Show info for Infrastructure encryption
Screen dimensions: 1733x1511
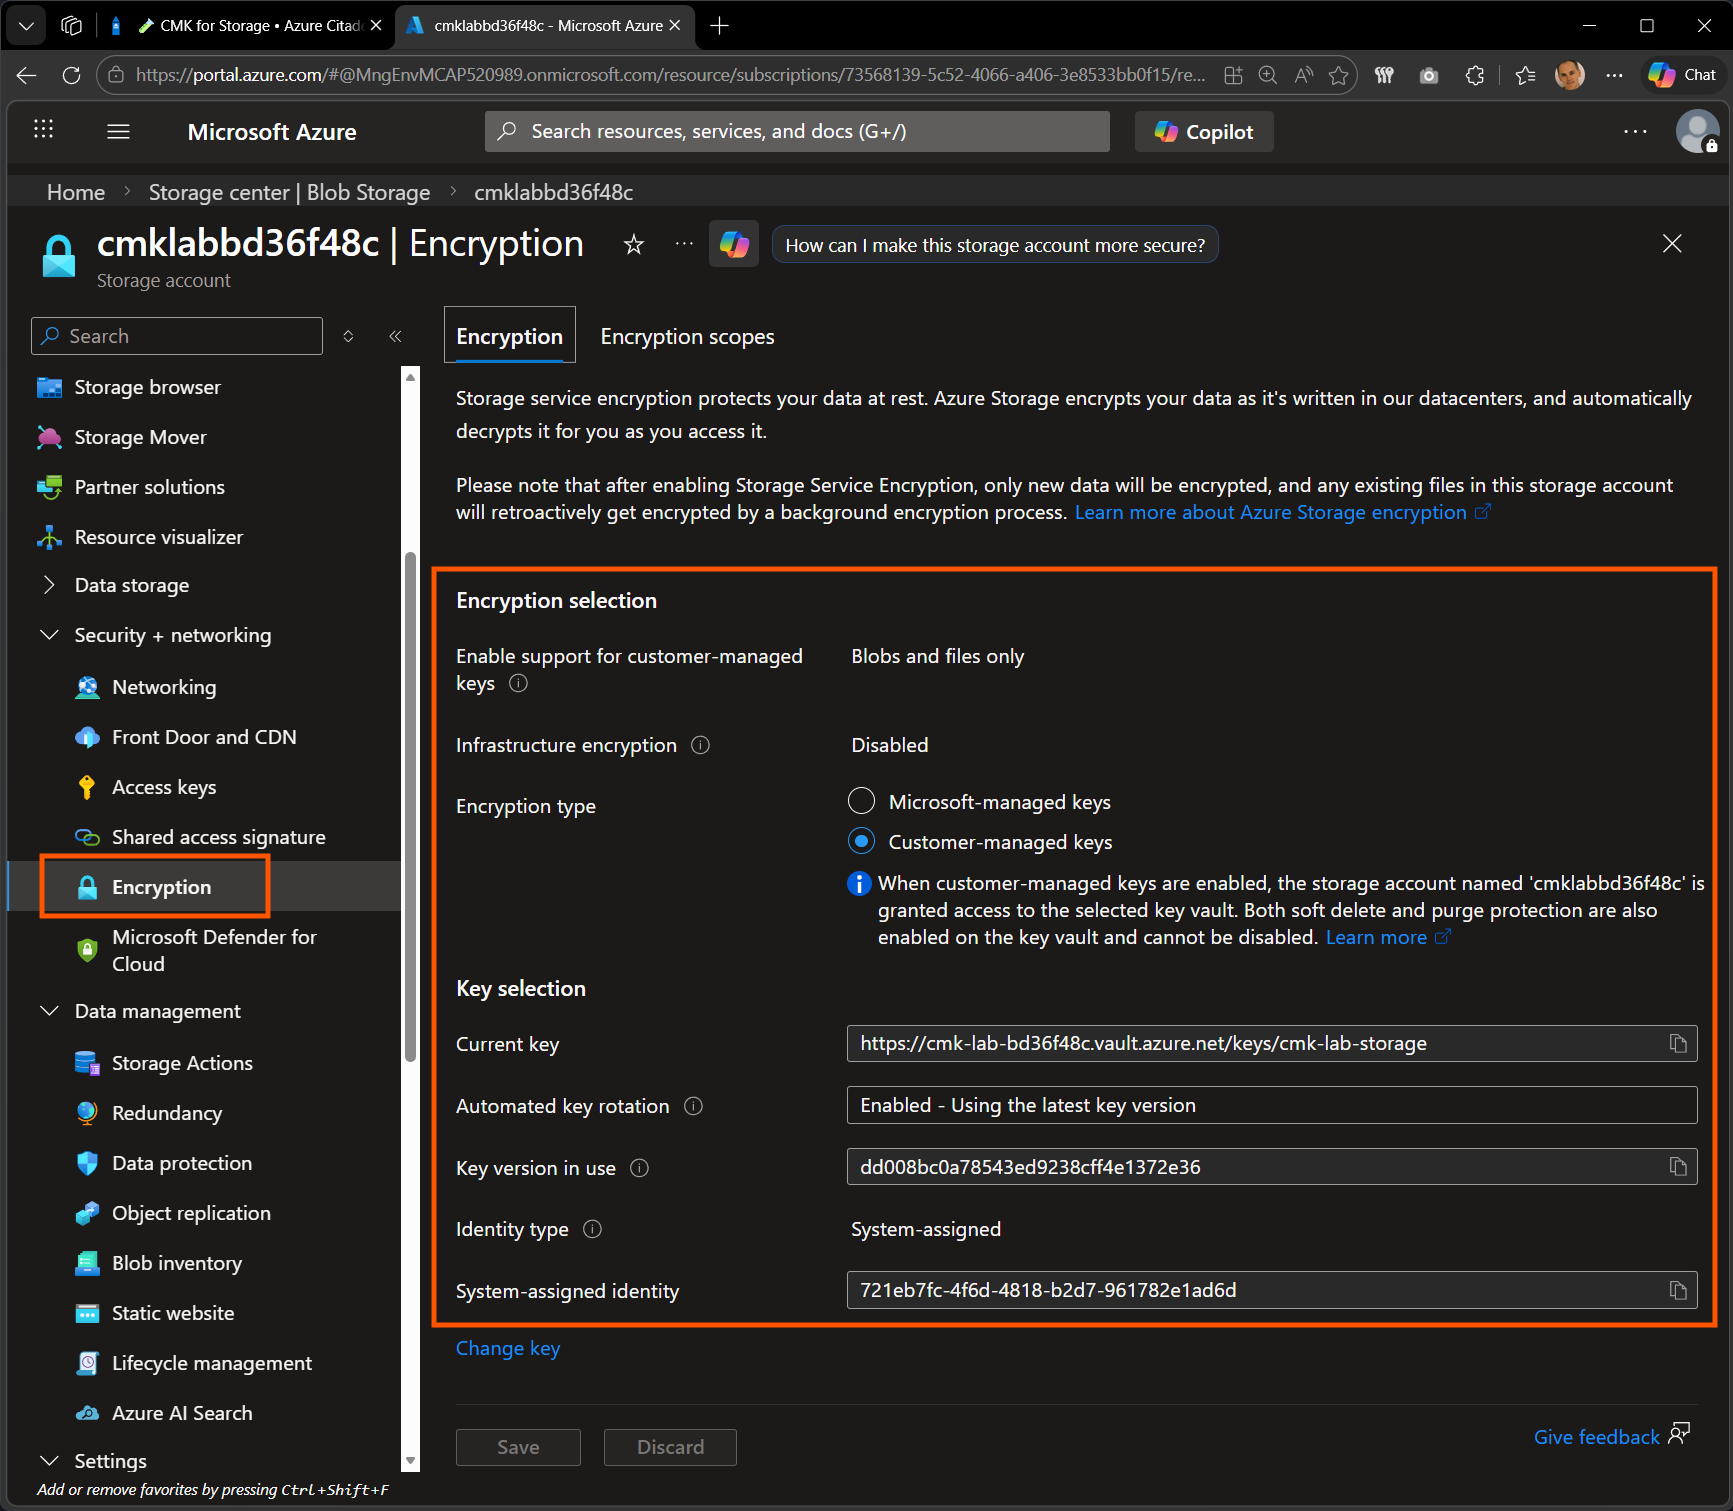pos(701,745)
